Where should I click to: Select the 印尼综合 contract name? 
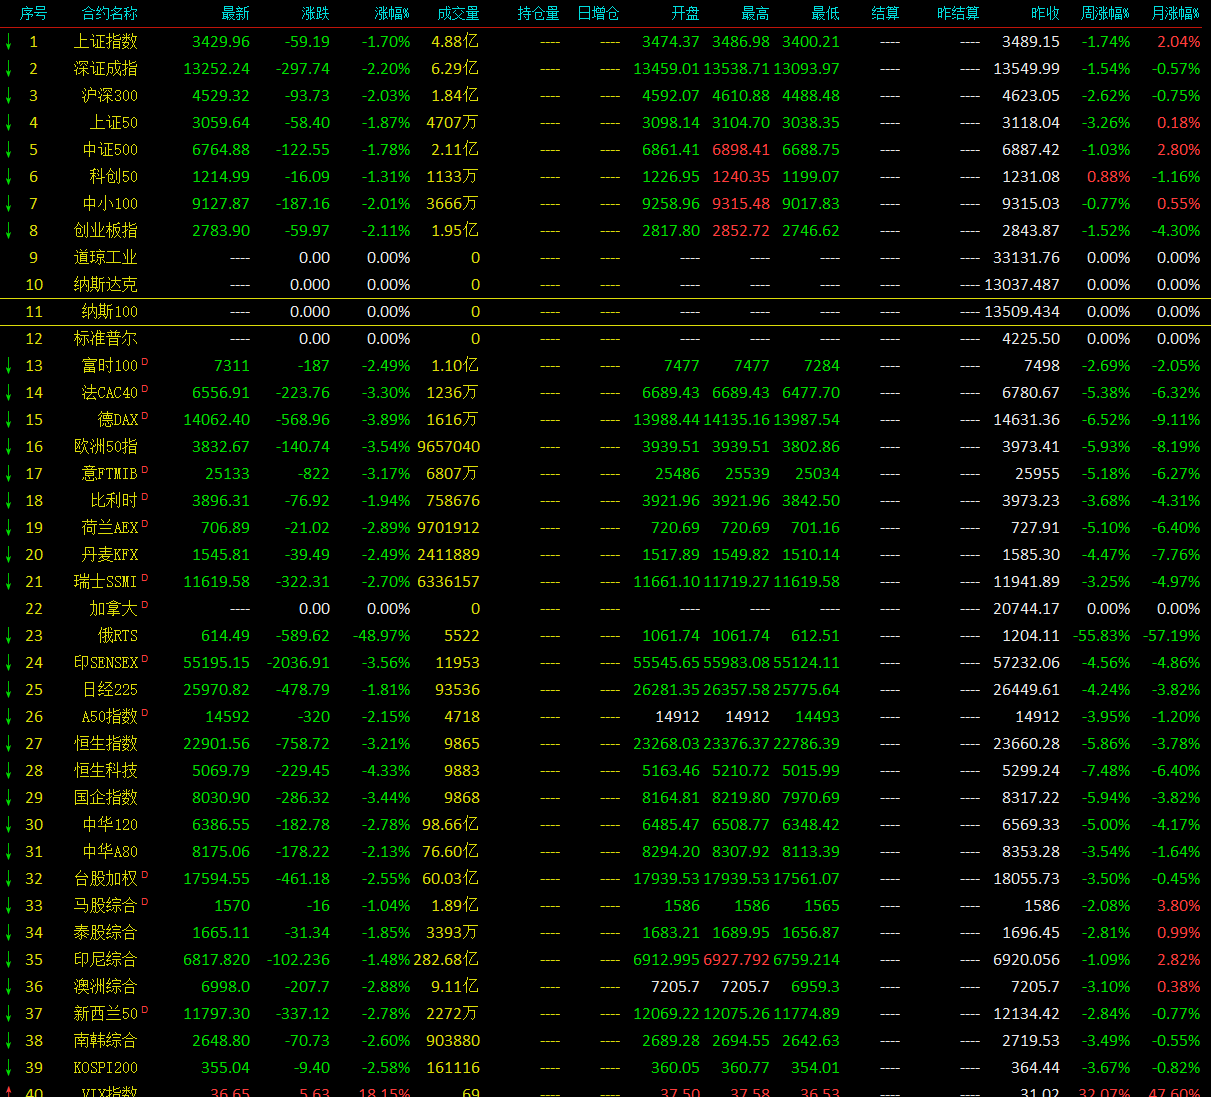tap(105, 960)
